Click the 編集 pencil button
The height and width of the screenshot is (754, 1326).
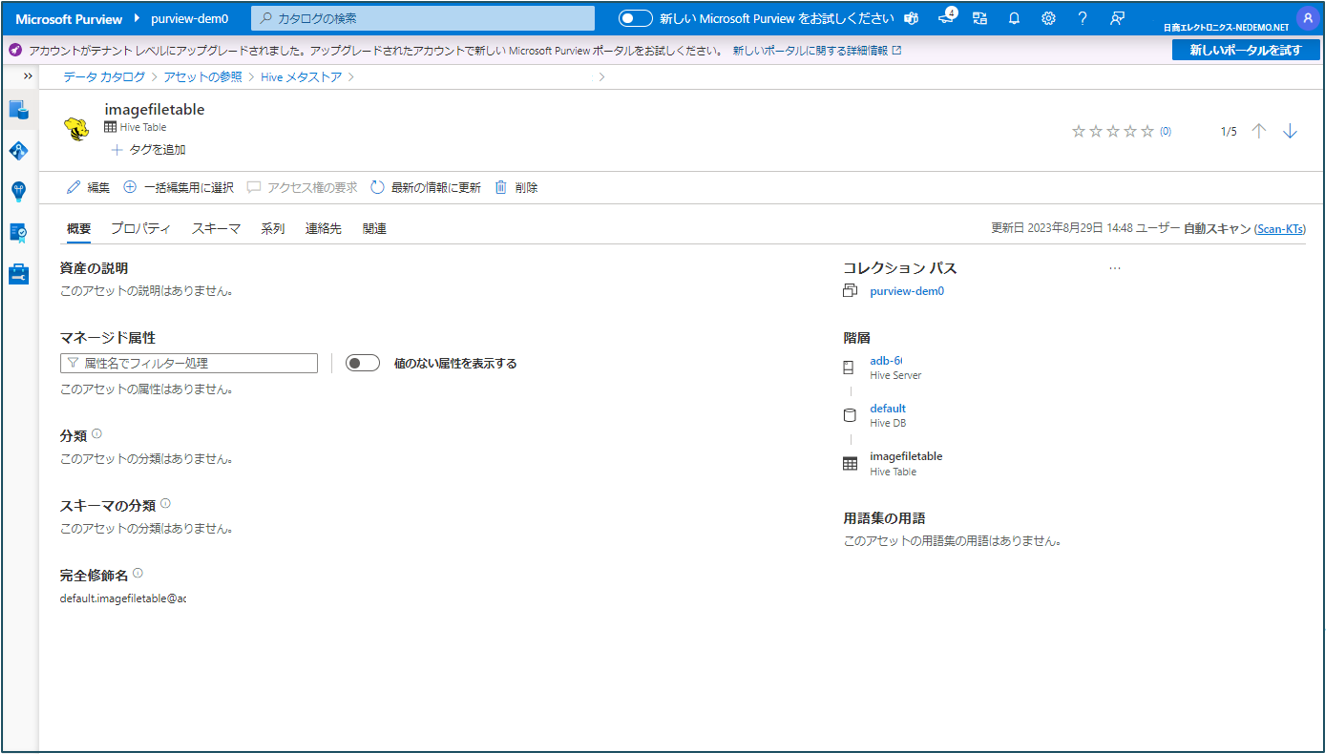click(x=88, y=187)
